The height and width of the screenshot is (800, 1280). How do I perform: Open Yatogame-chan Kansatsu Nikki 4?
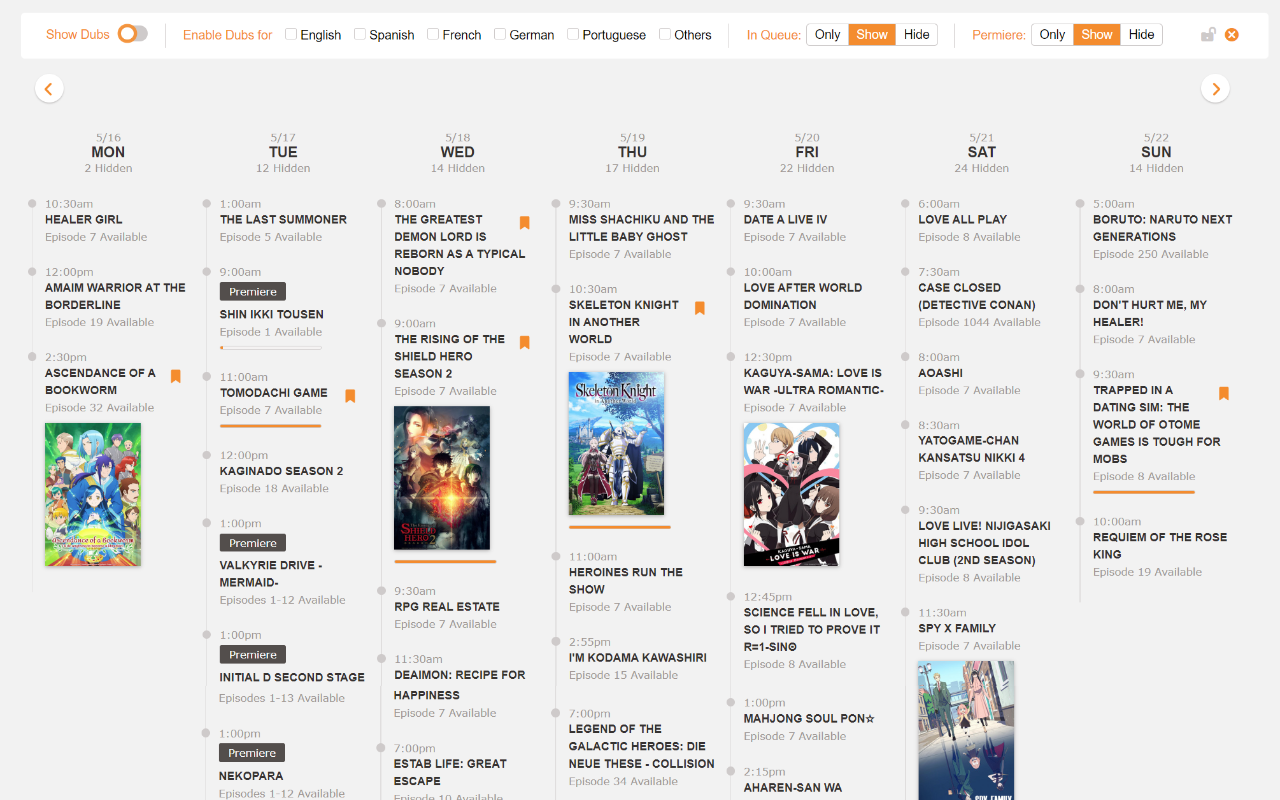[x=972, y=449]
